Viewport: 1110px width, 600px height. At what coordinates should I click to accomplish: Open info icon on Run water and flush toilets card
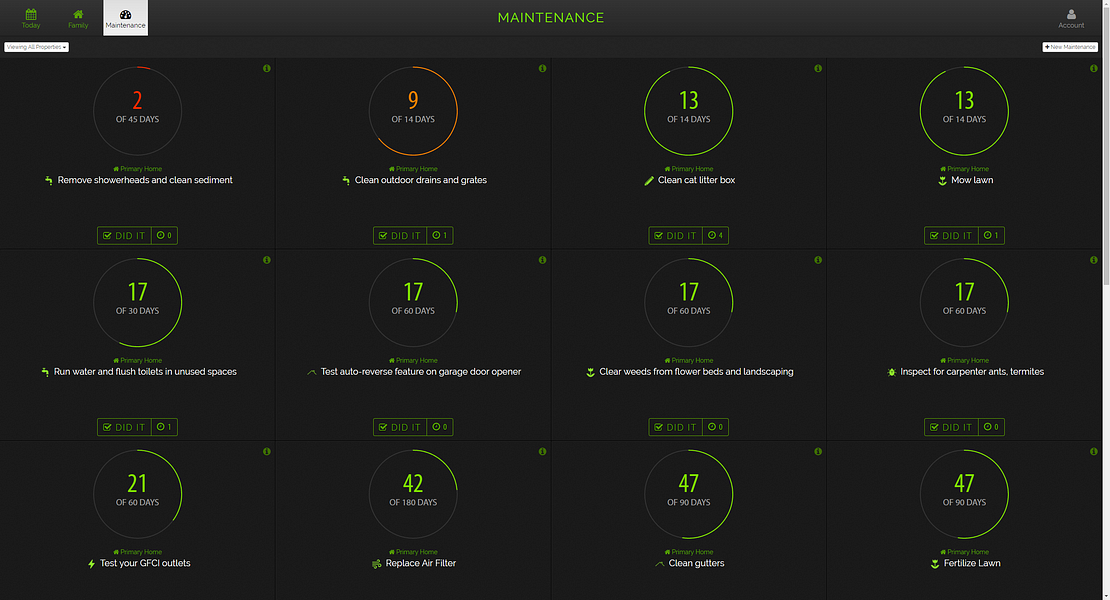[267, 260]
